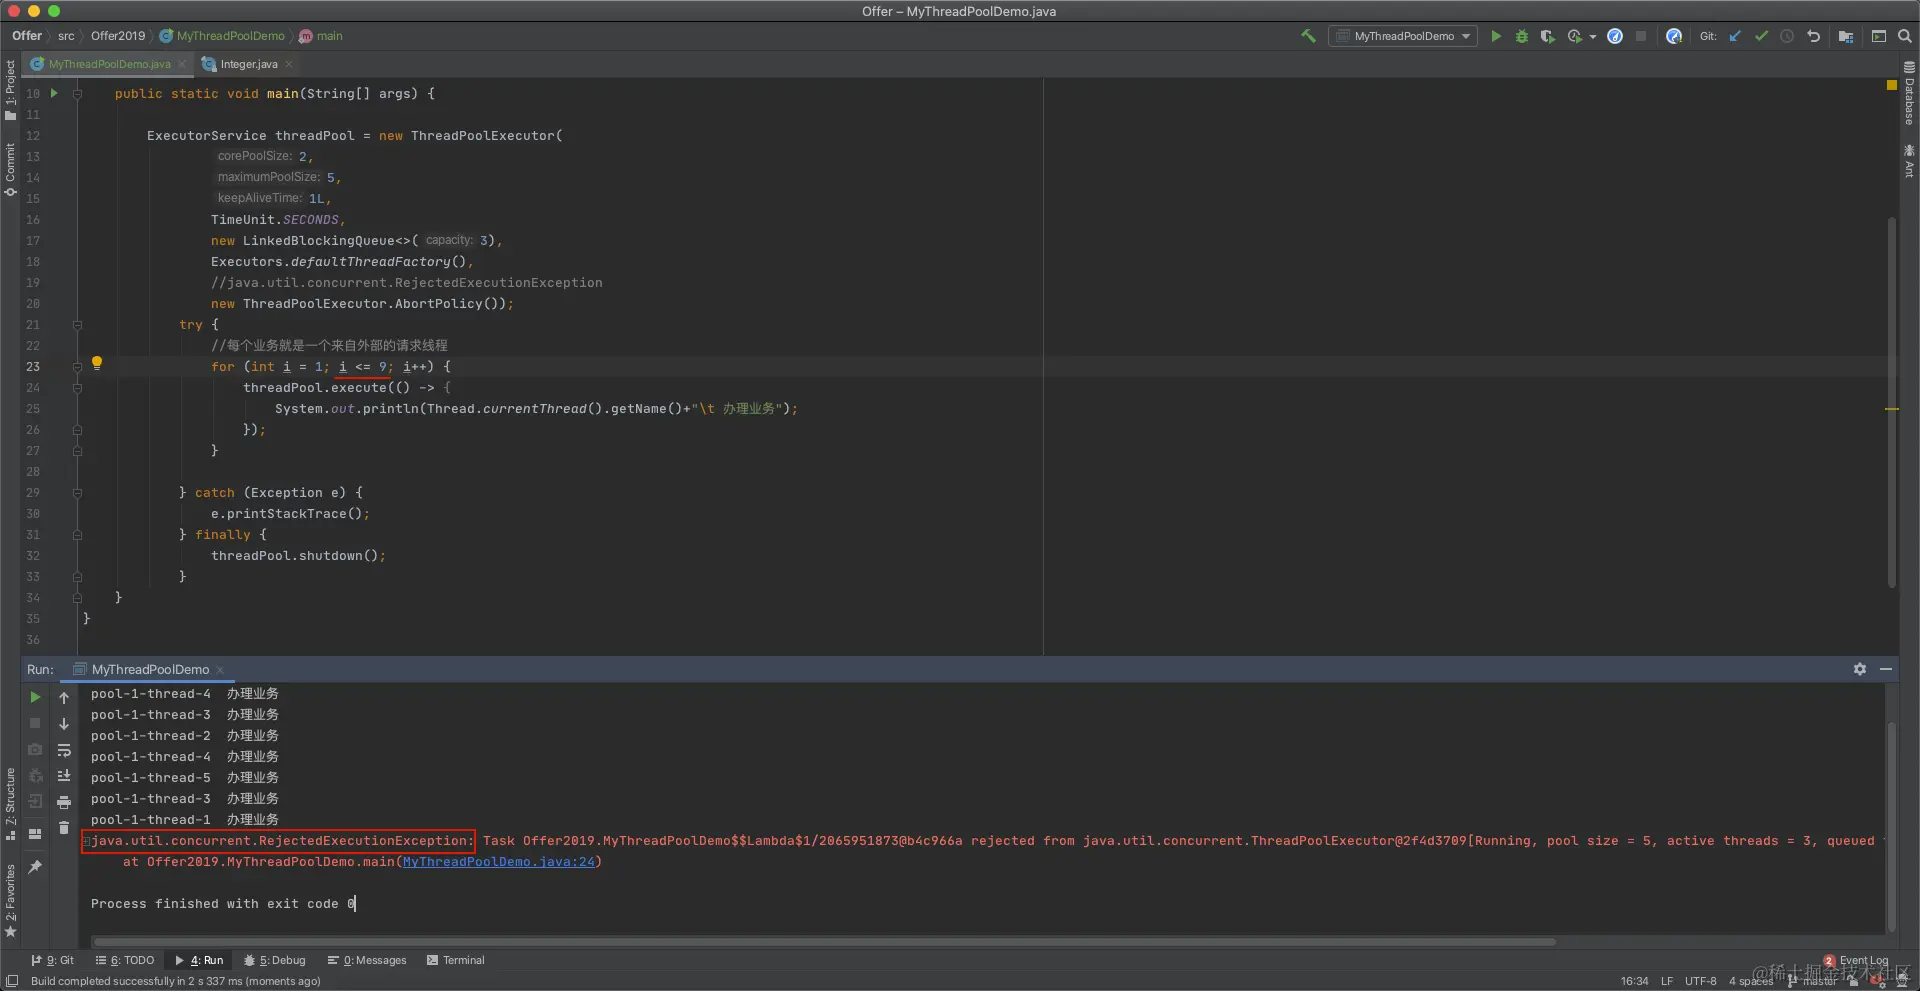Collapse the catch block fold marker on line 29
1920x991 pixels.
coord(77,493)
